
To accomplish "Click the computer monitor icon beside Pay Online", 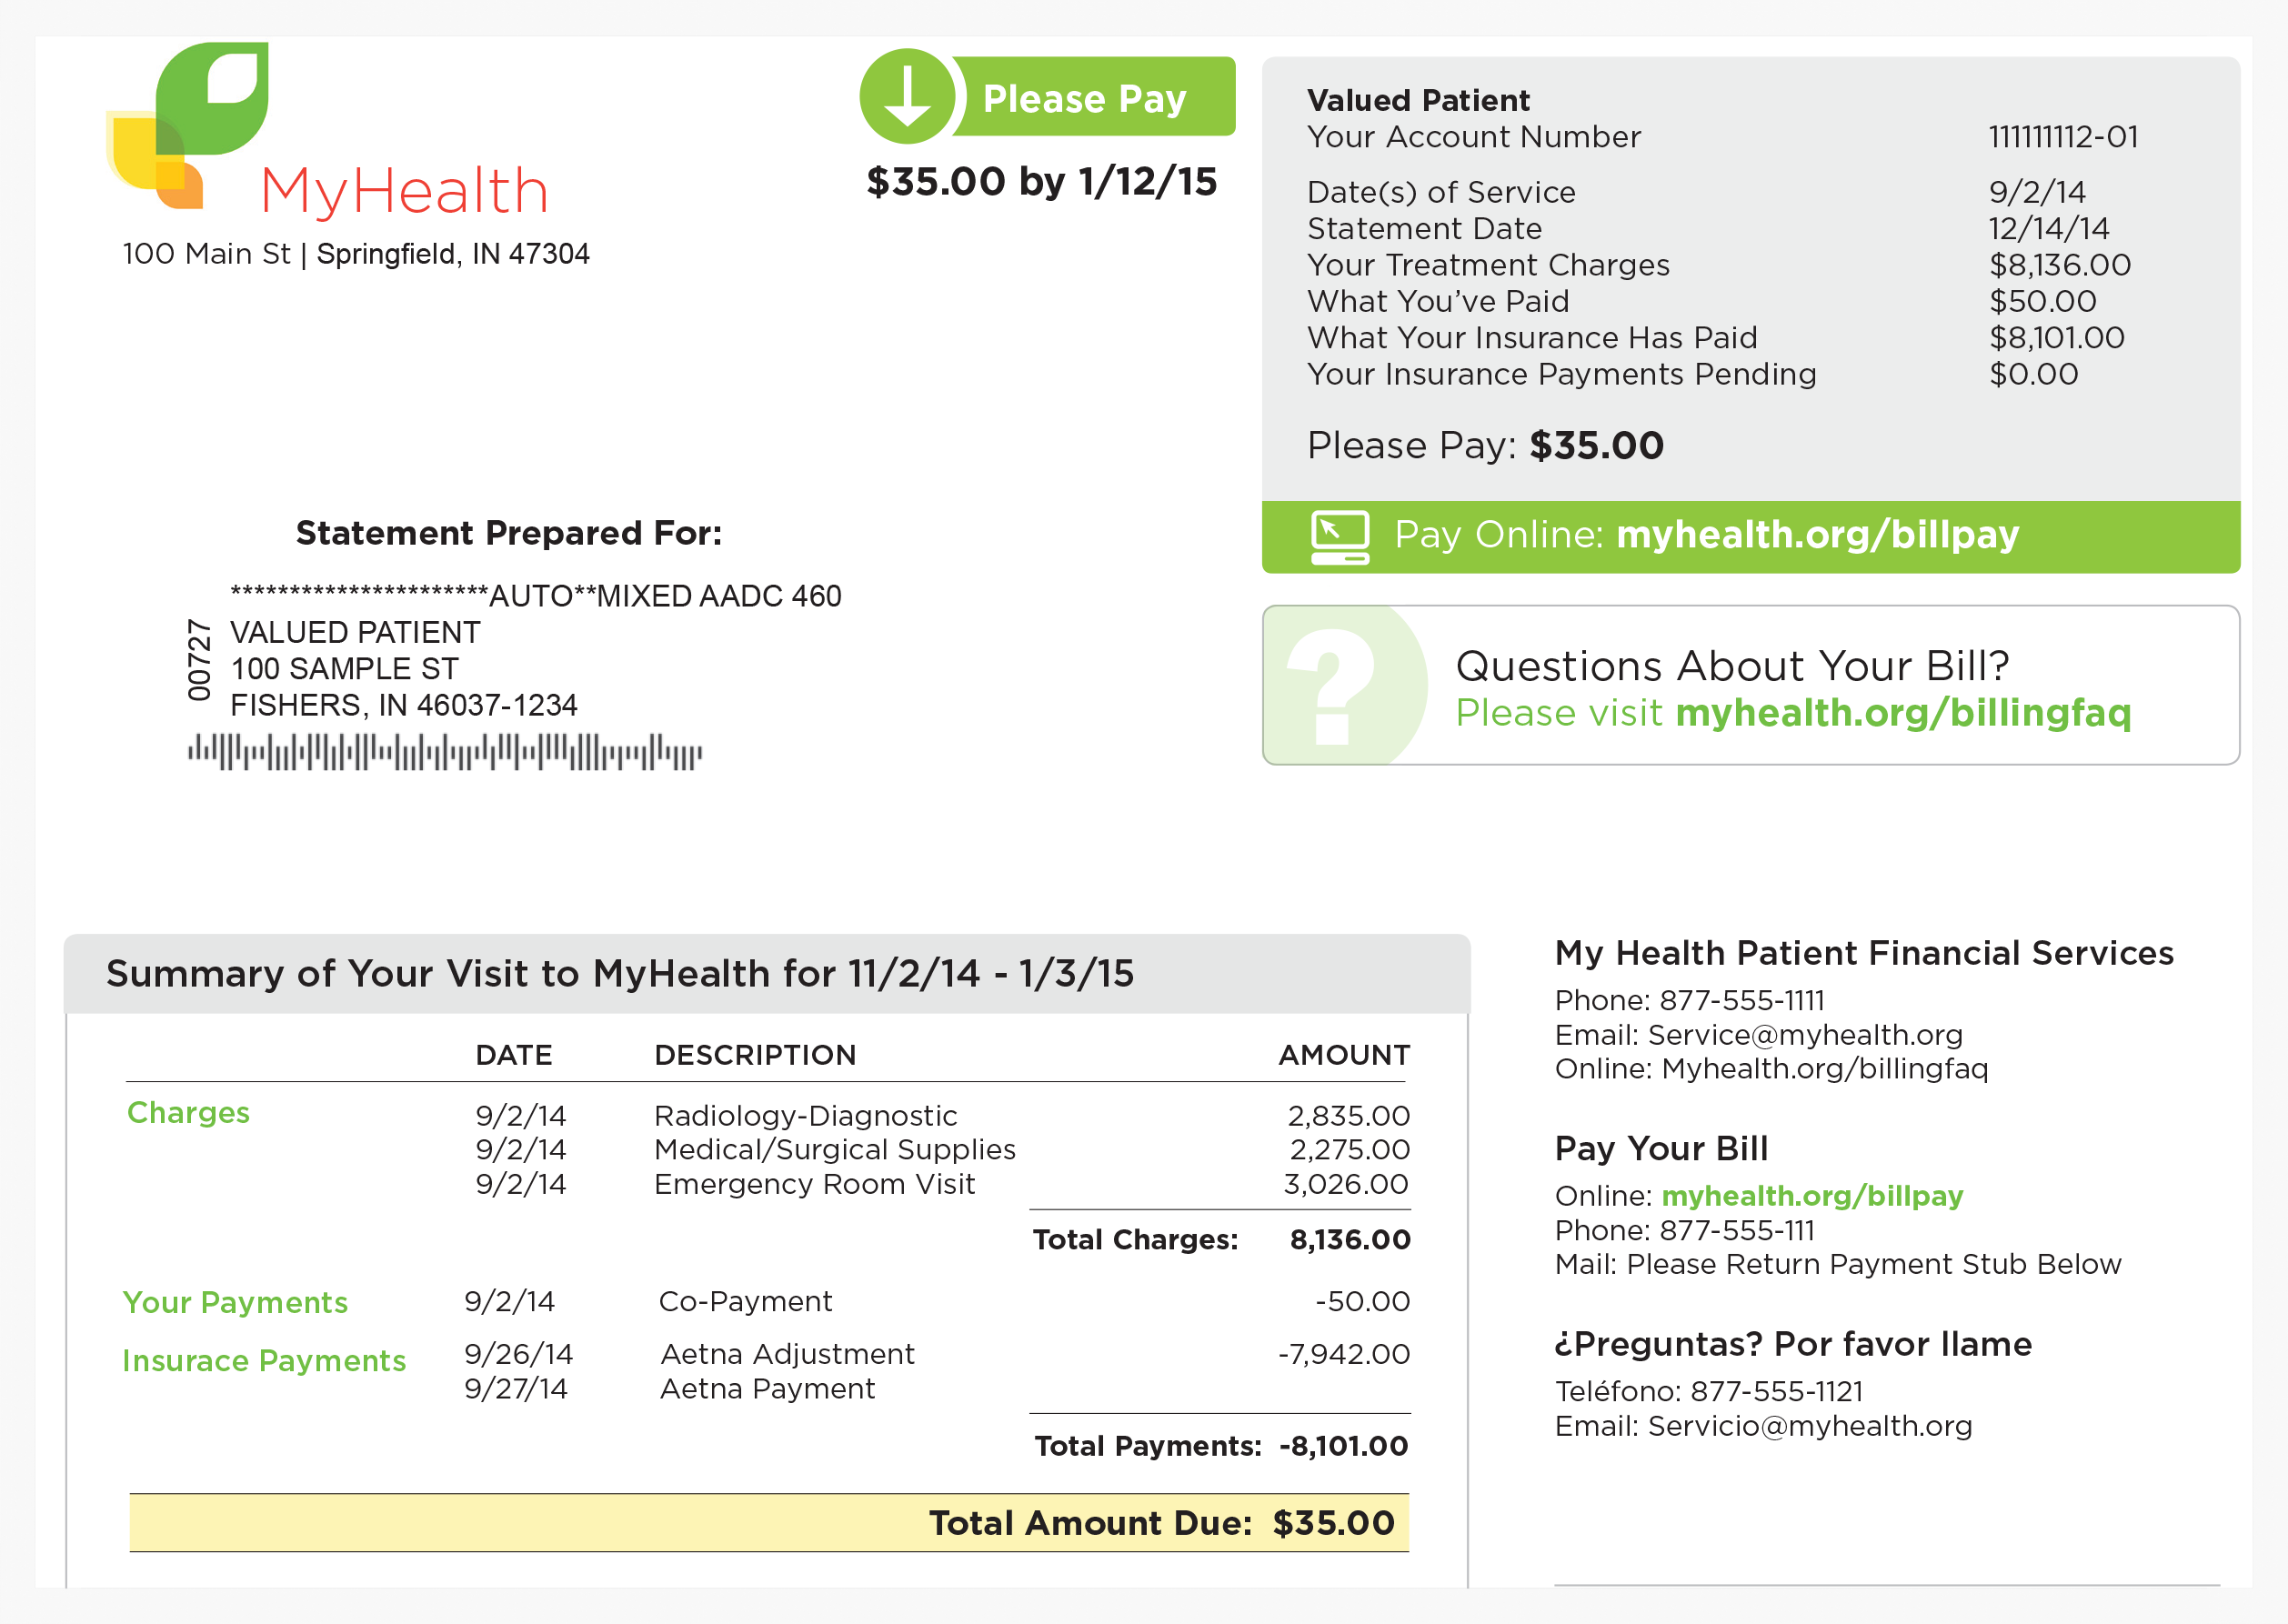I will [1339, 537].
